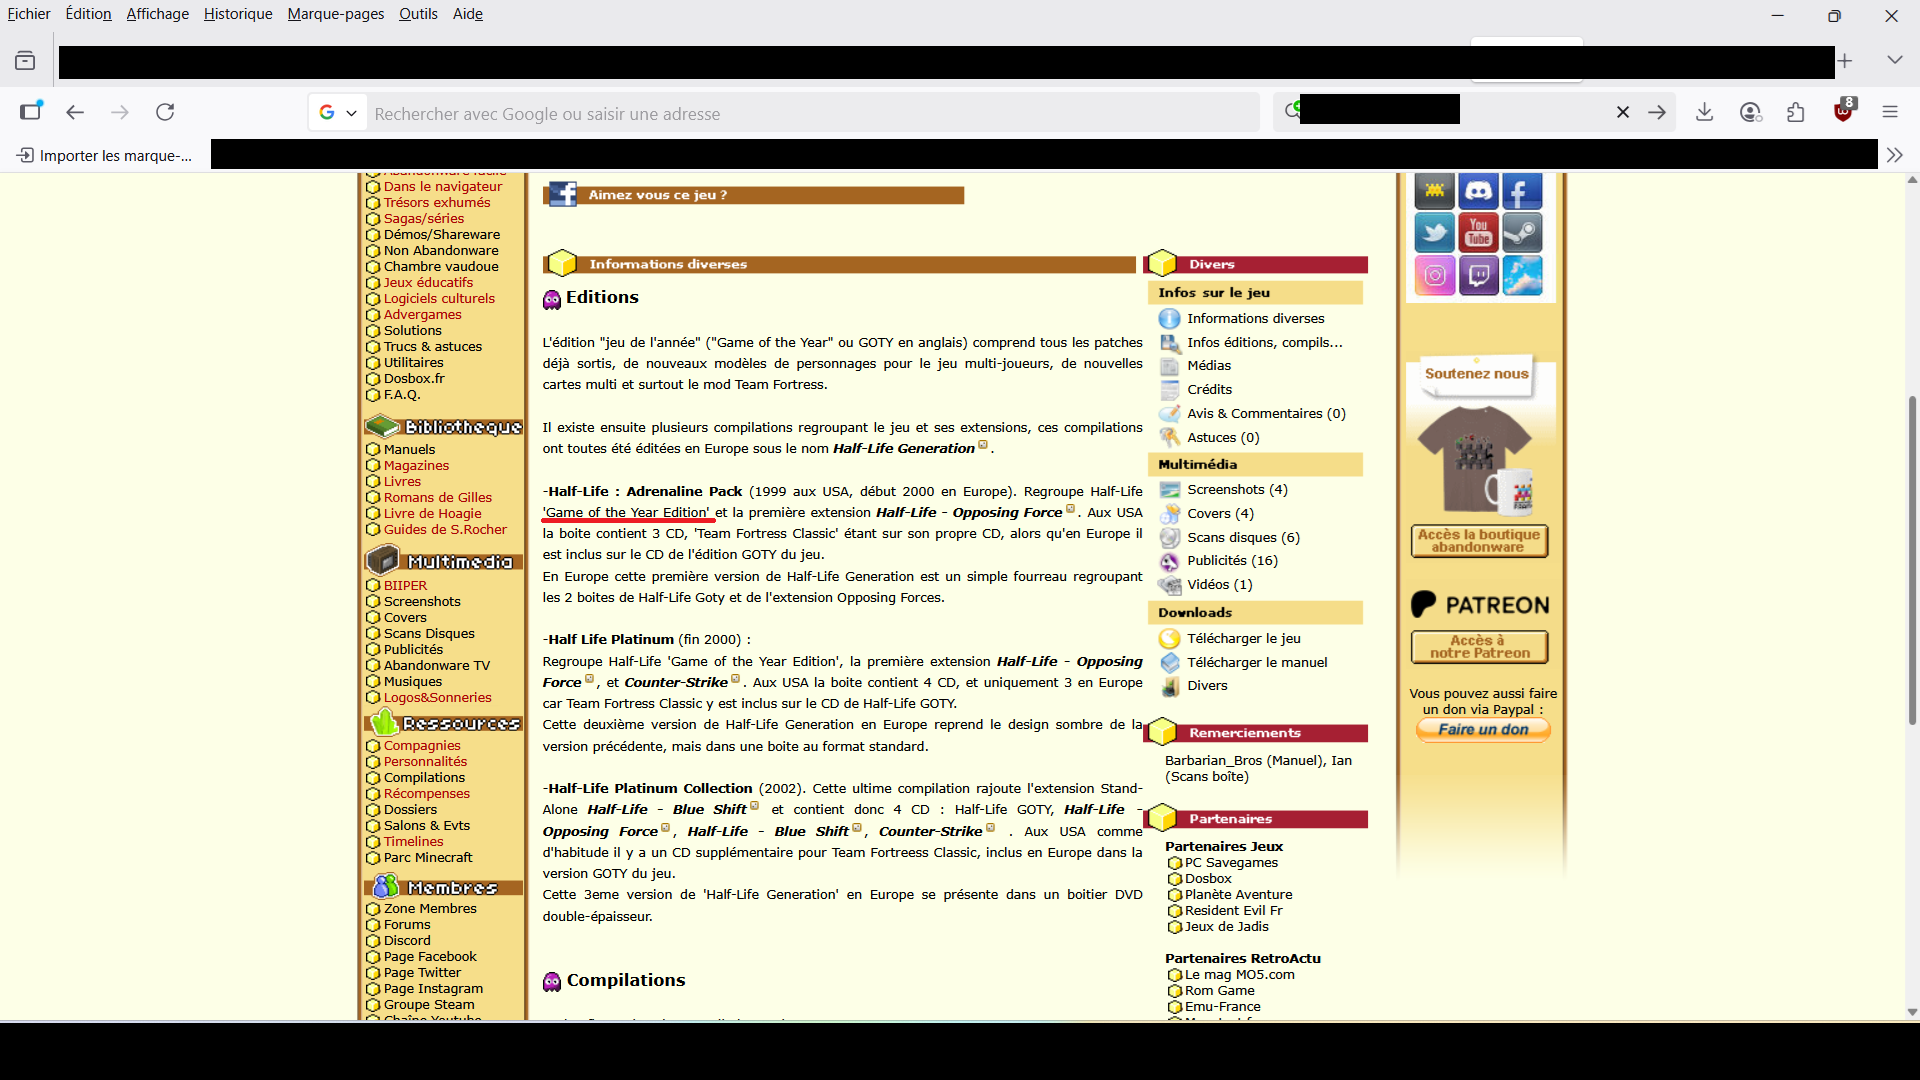
Task: Open the extensions puzzle icon
Action: pyautogui.click(x=1796, y=112)
